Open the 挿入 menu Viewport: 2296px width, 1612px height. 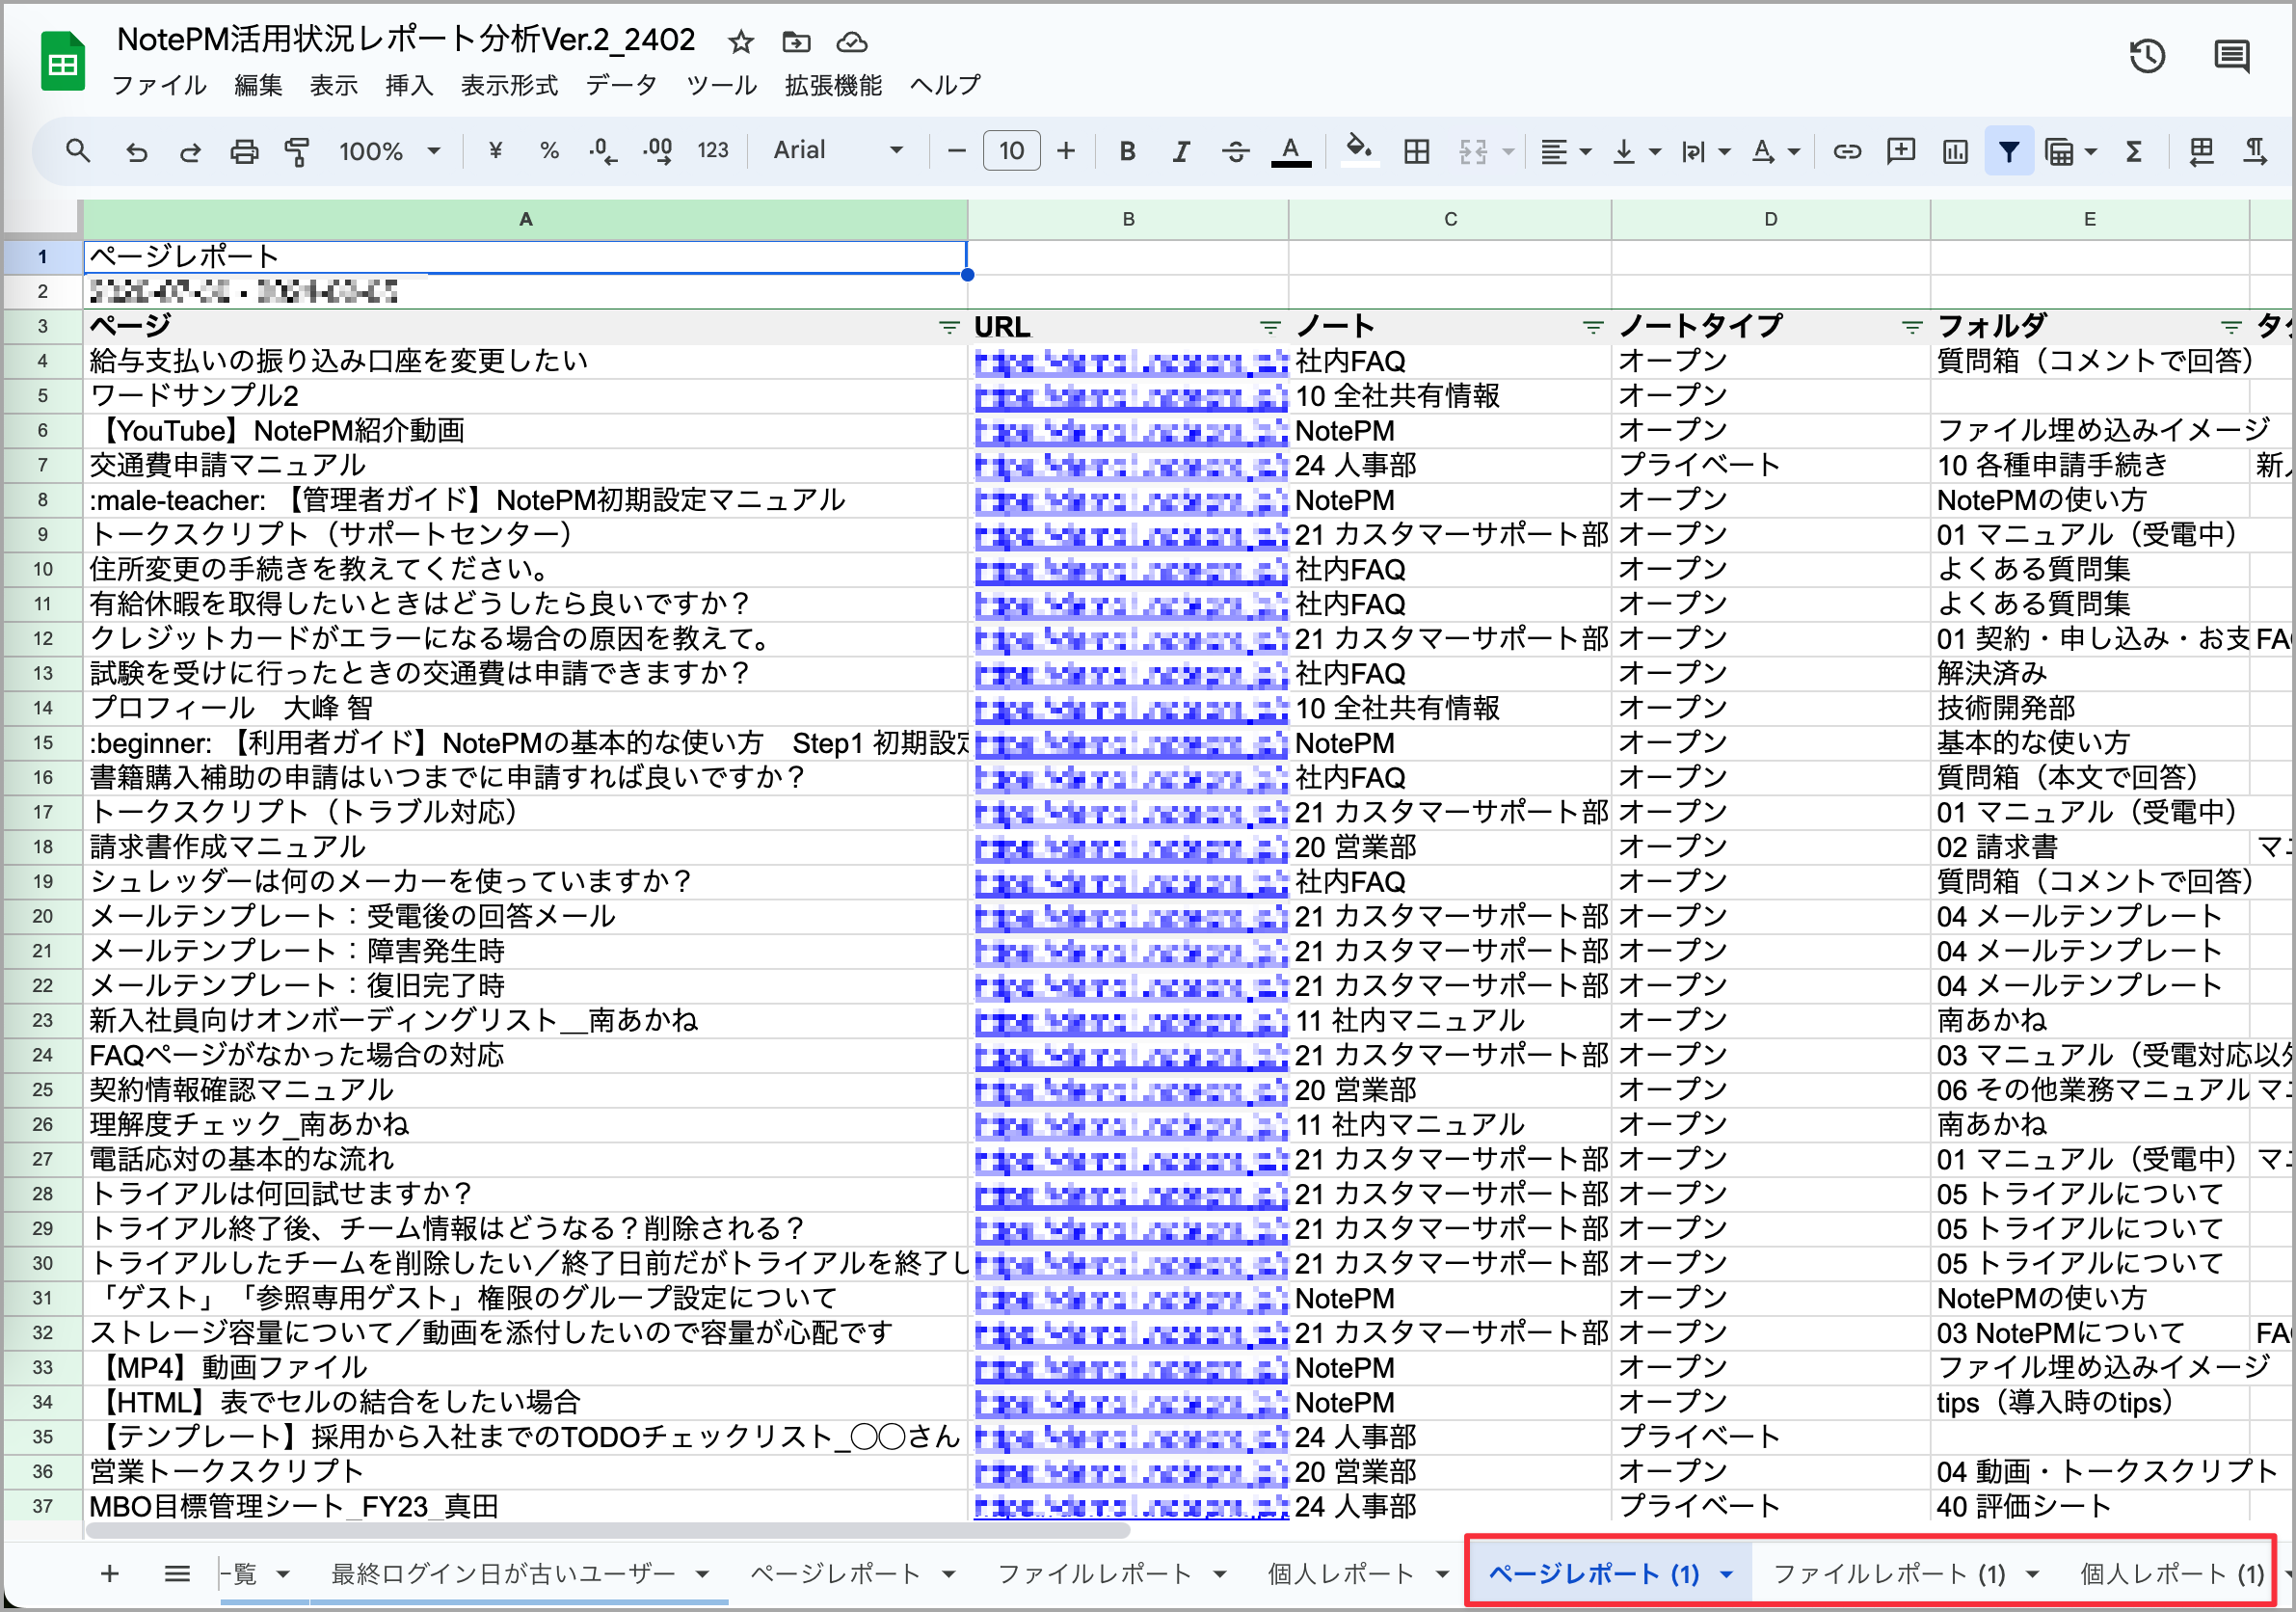click(409, 86)
